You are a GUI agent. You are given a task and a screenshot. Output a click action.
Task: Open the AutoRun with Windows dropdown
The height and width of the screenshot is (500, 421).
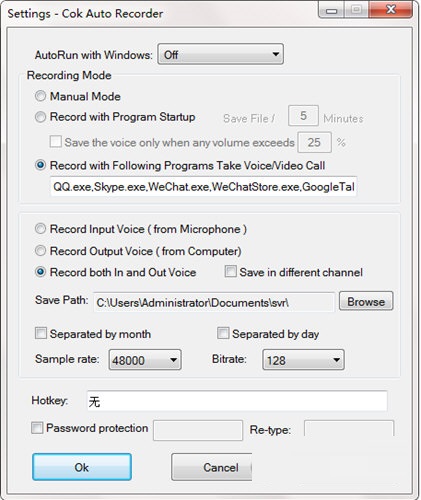[221, 54]
